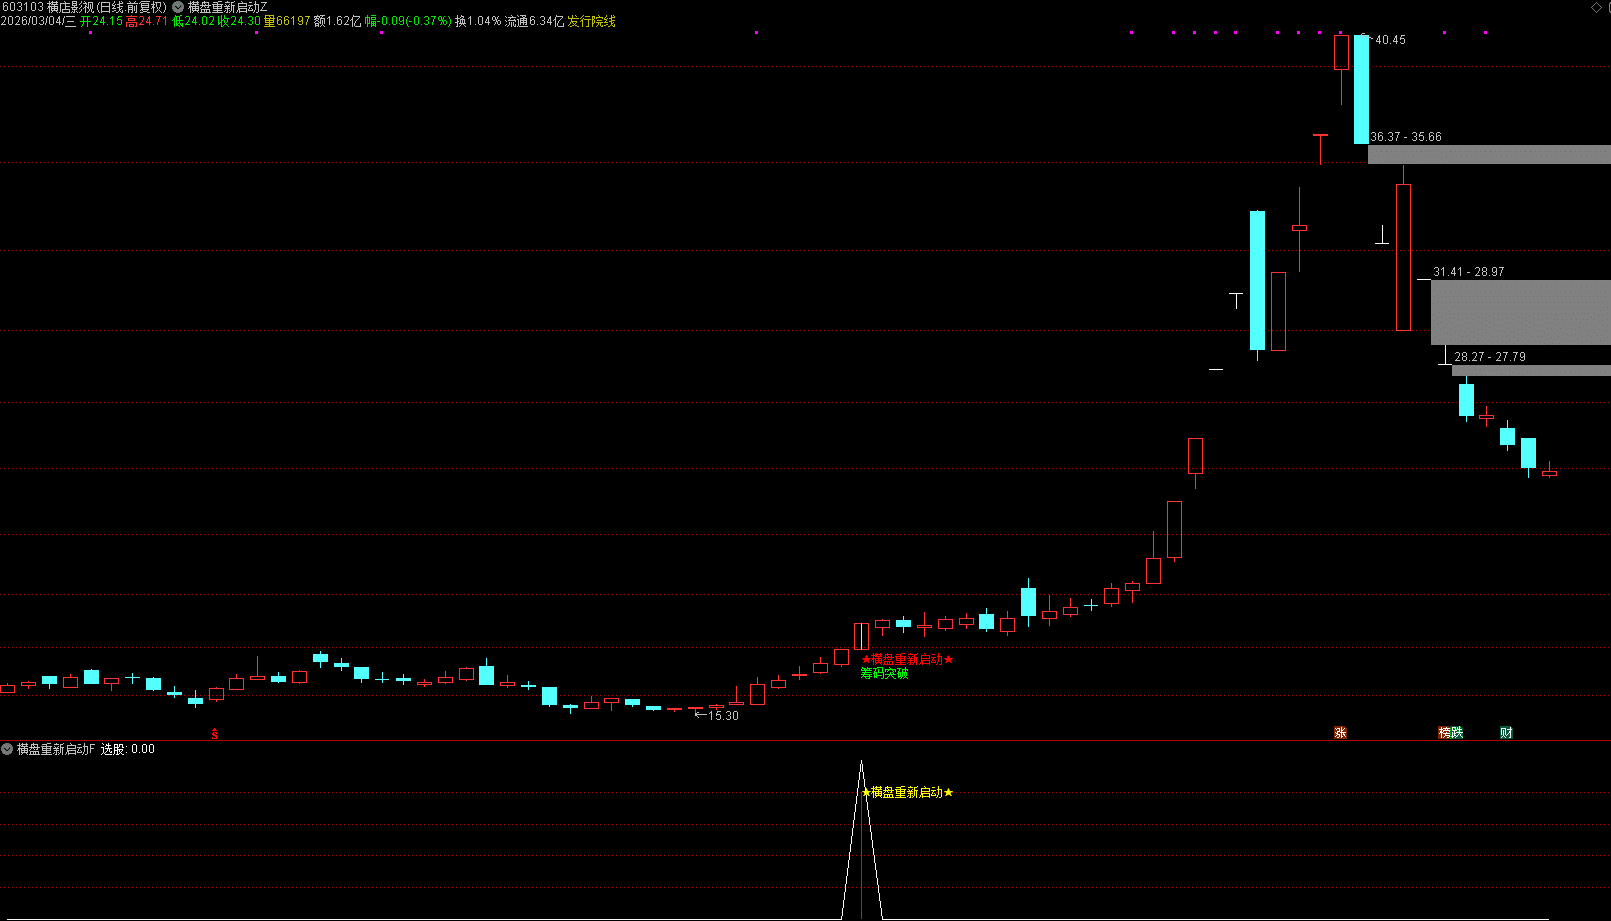The height and width of the screenshot is (921, 1611).
Task: Click the diamond icon in top-right corner
Action: [1596, 7]
